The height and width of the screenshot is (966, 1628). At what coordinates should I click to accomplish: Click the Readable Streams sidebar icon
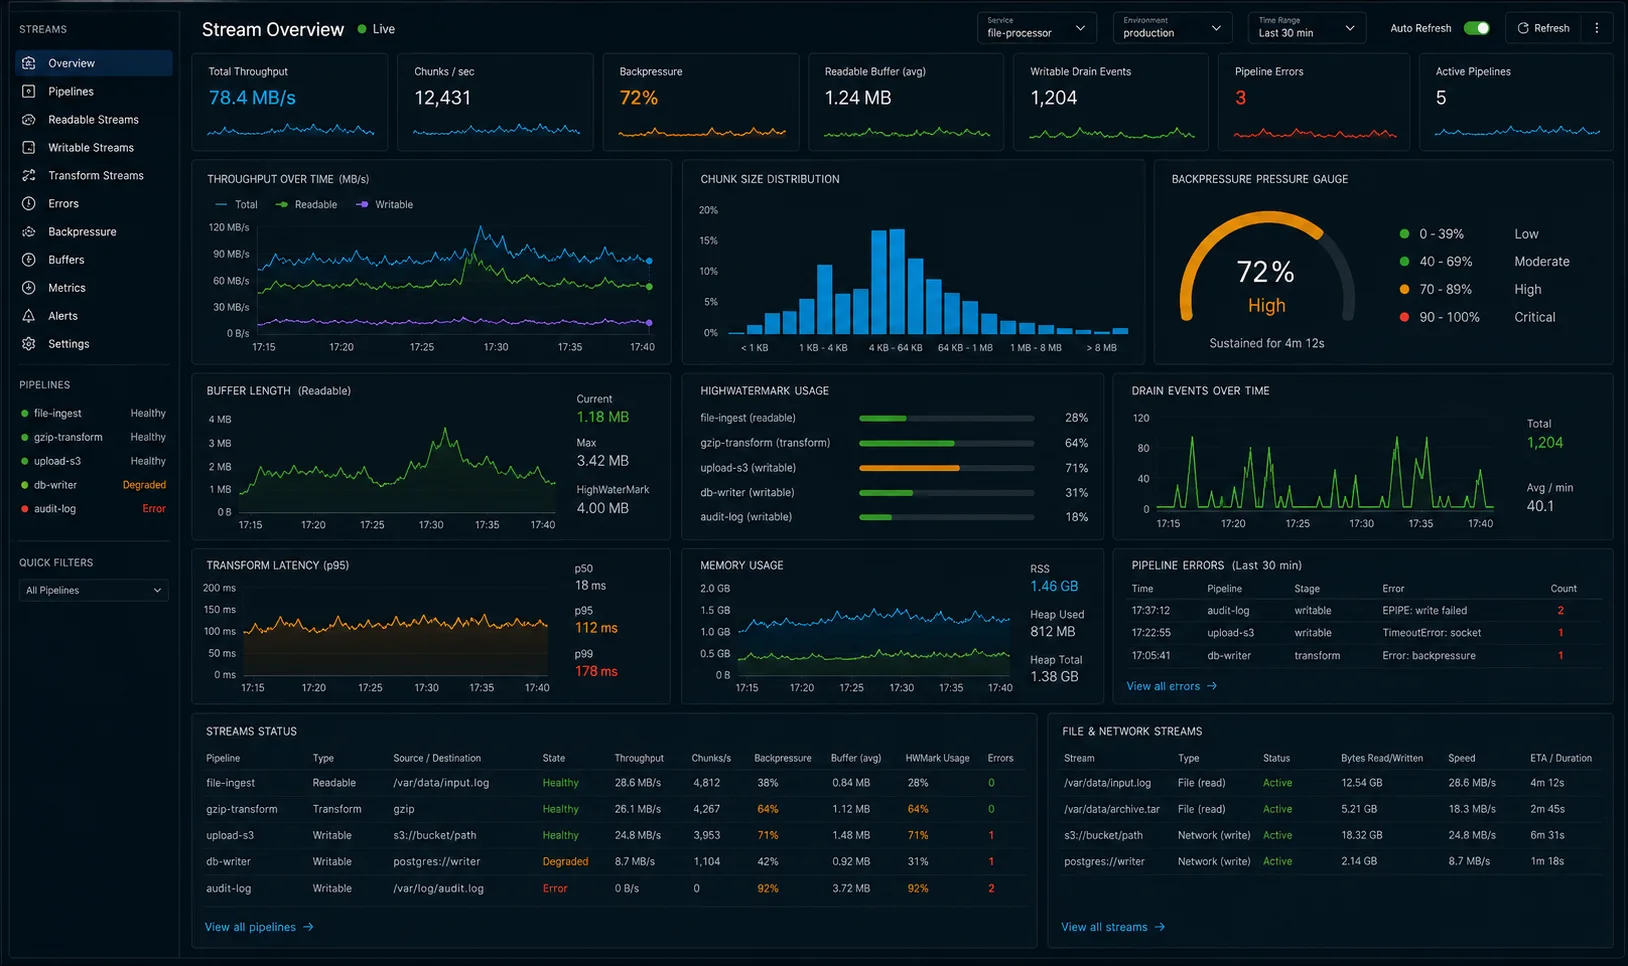click(29, 119)
